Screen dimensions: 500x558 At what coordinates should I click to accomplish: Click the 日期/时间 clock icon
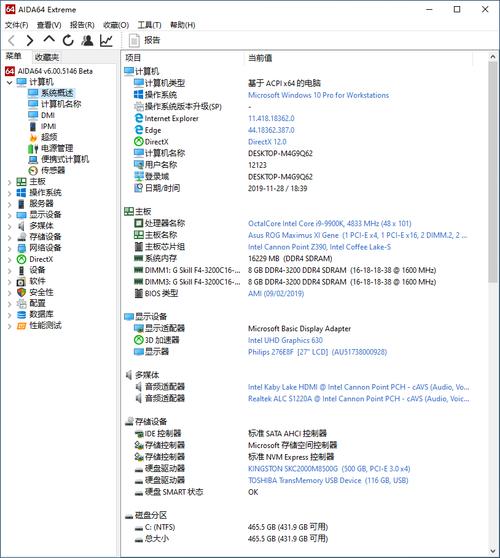[138, 188]
